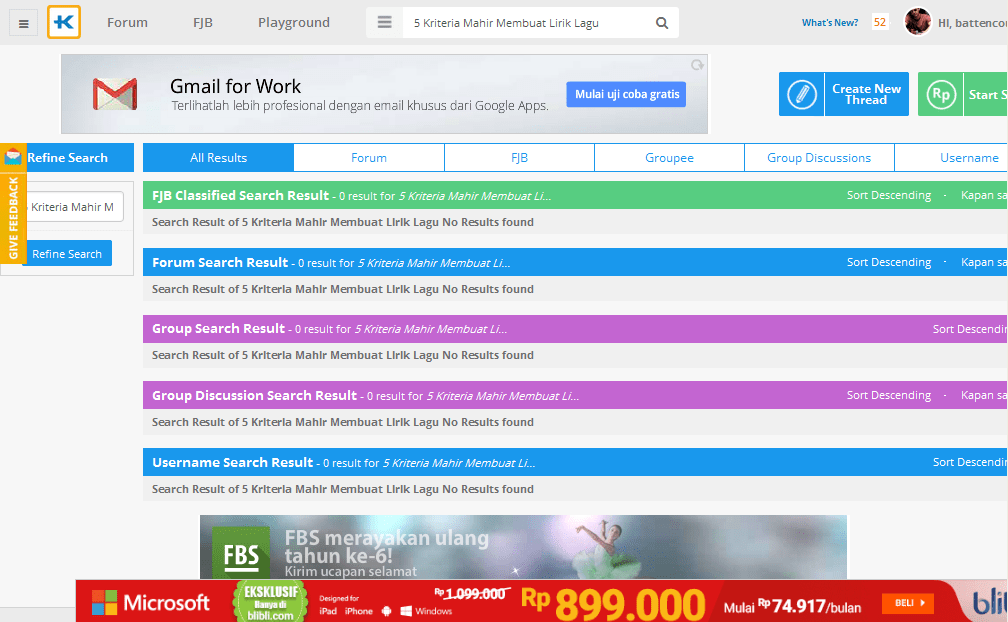Open Sort Descending in Group Discussion results
The width and height of the screenshot is (1008, 622).
tap(888, 395)
